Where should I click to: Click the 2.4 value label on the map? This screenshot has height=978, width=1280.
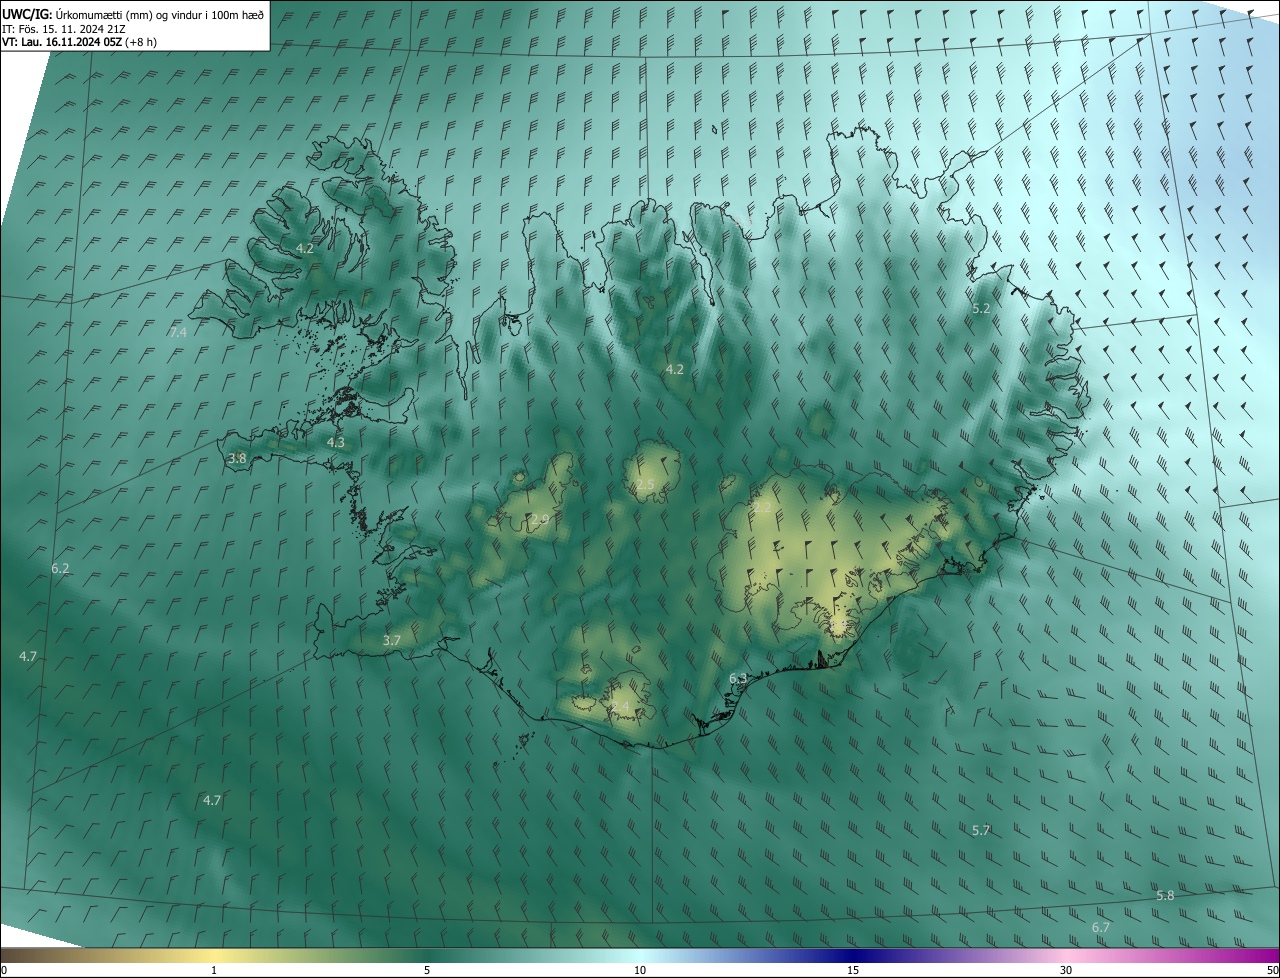pos(621,706)
